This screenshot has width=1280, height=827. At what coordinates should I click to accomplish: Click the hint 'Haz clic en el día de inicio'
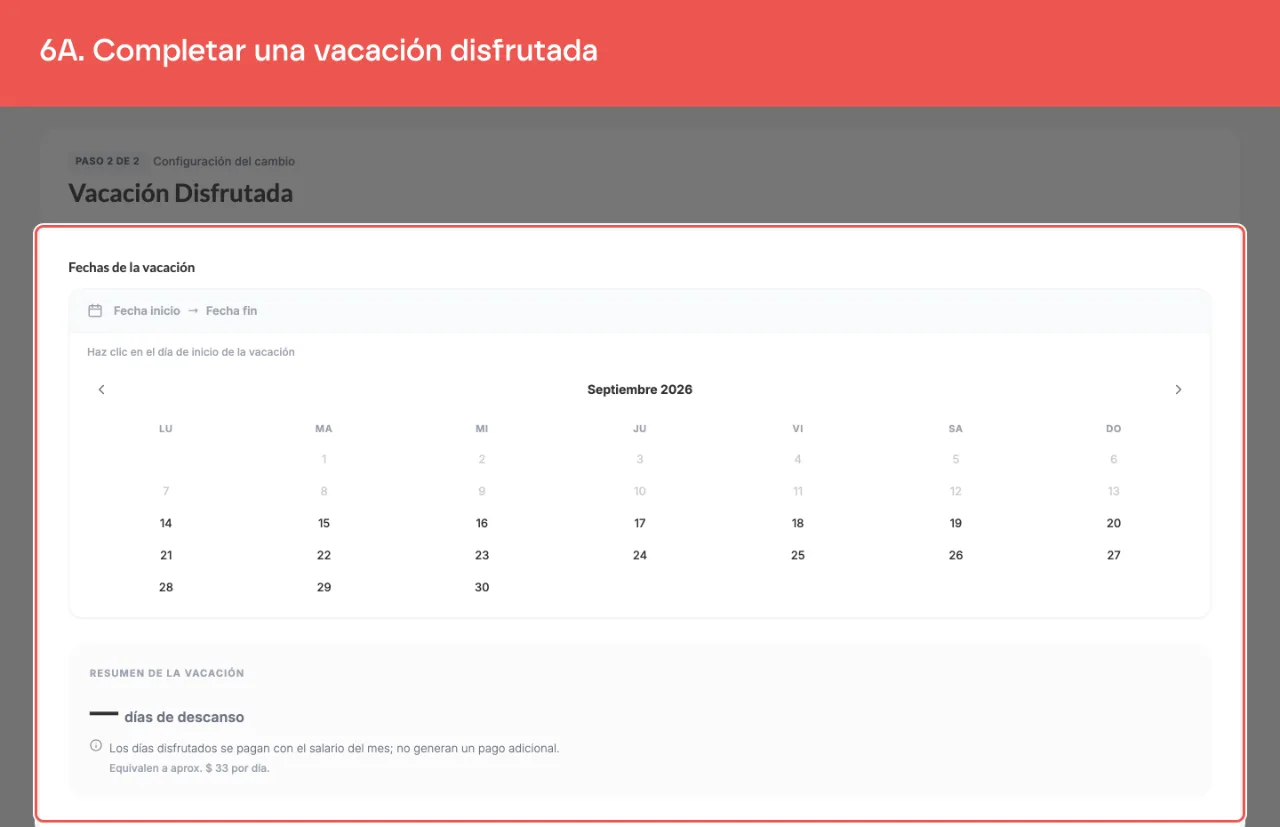(191, 352)
